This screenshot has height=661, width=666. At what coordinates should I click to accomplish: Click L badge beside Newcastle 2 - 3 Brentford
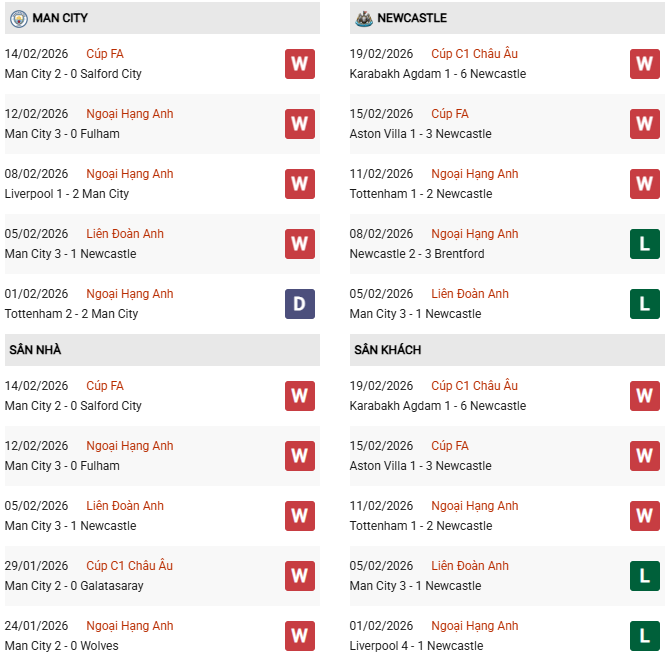click(645, 244)
